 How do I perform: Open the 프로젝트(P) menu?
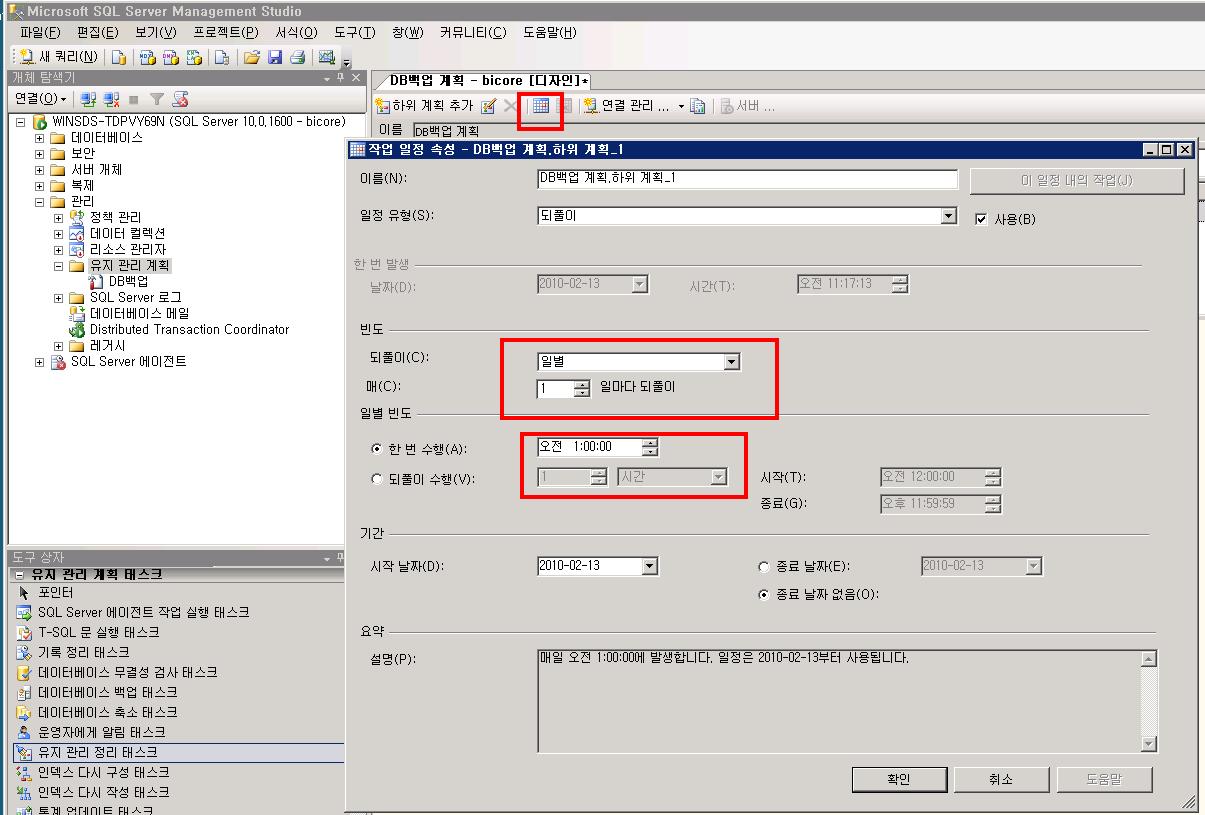[x=224, y=32]
